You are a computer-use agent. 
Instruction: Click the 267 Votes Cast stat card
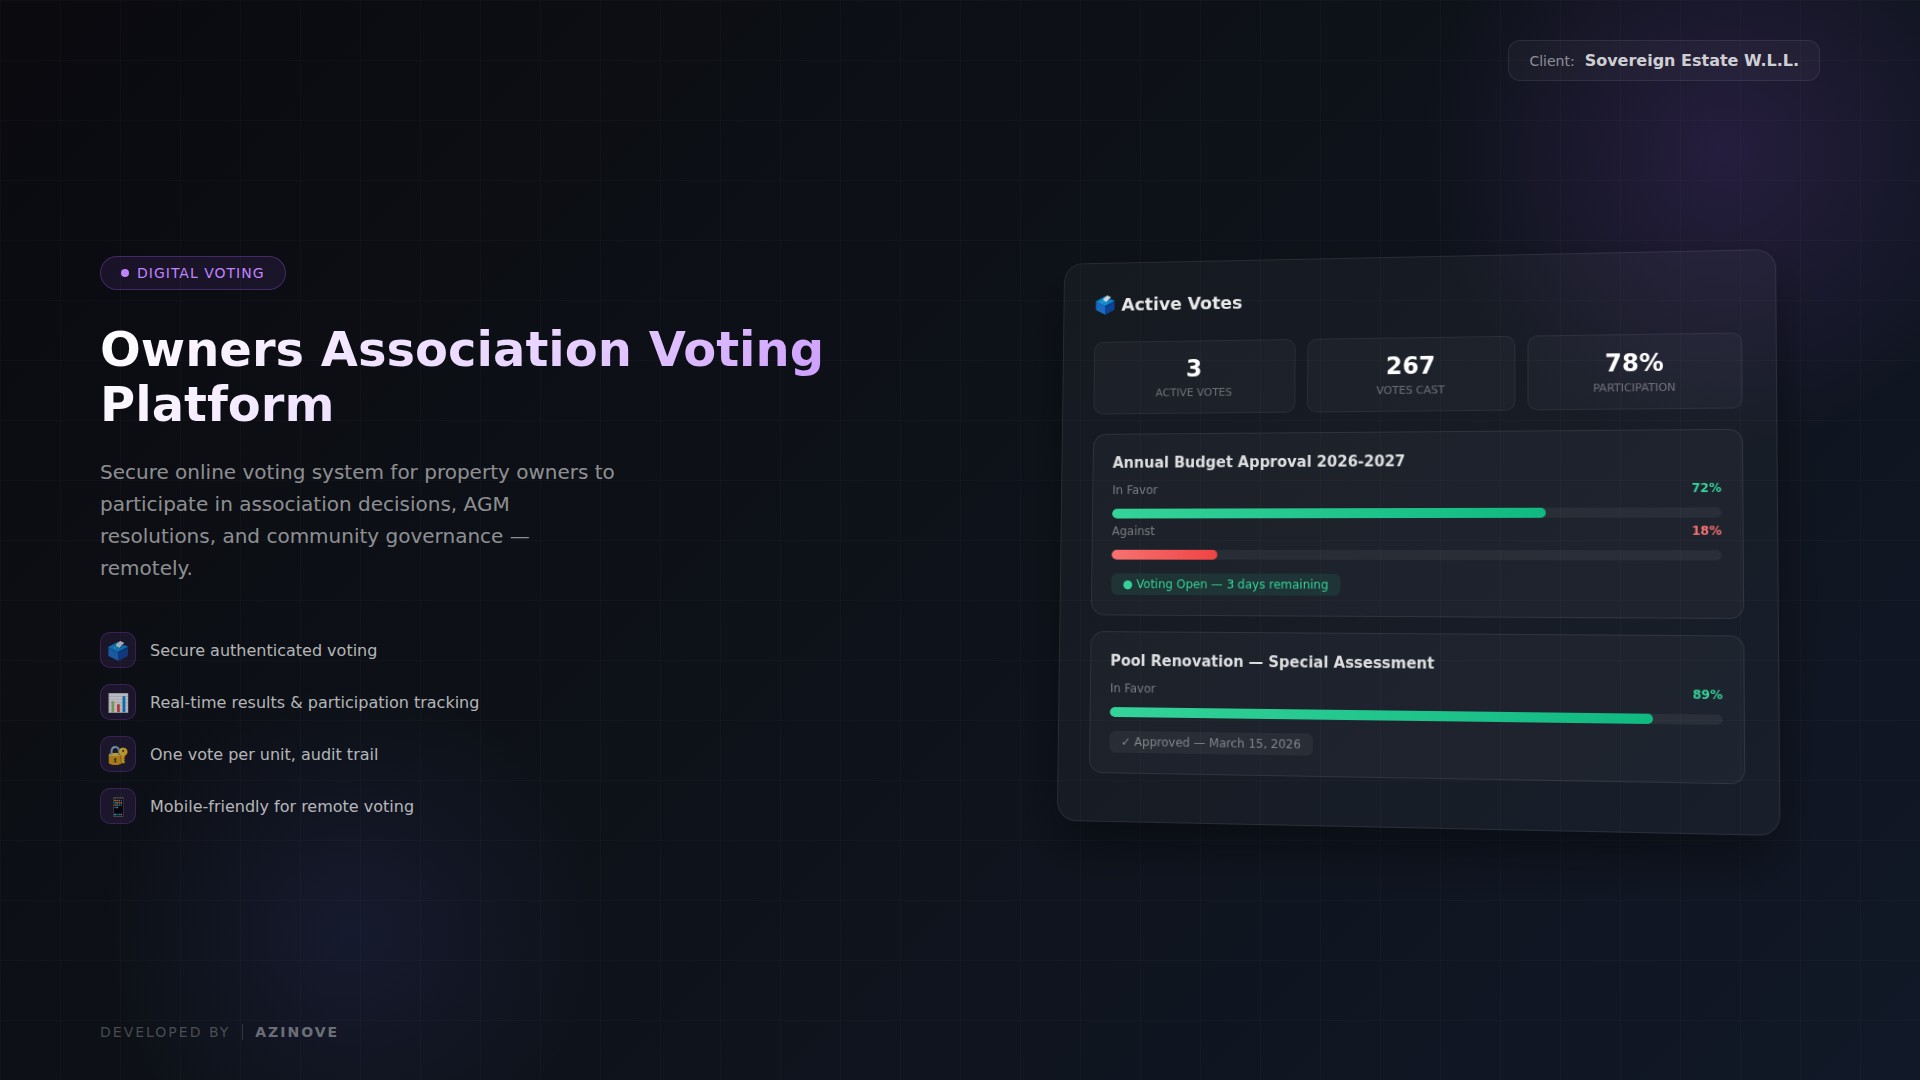(x=1410, y=374)
